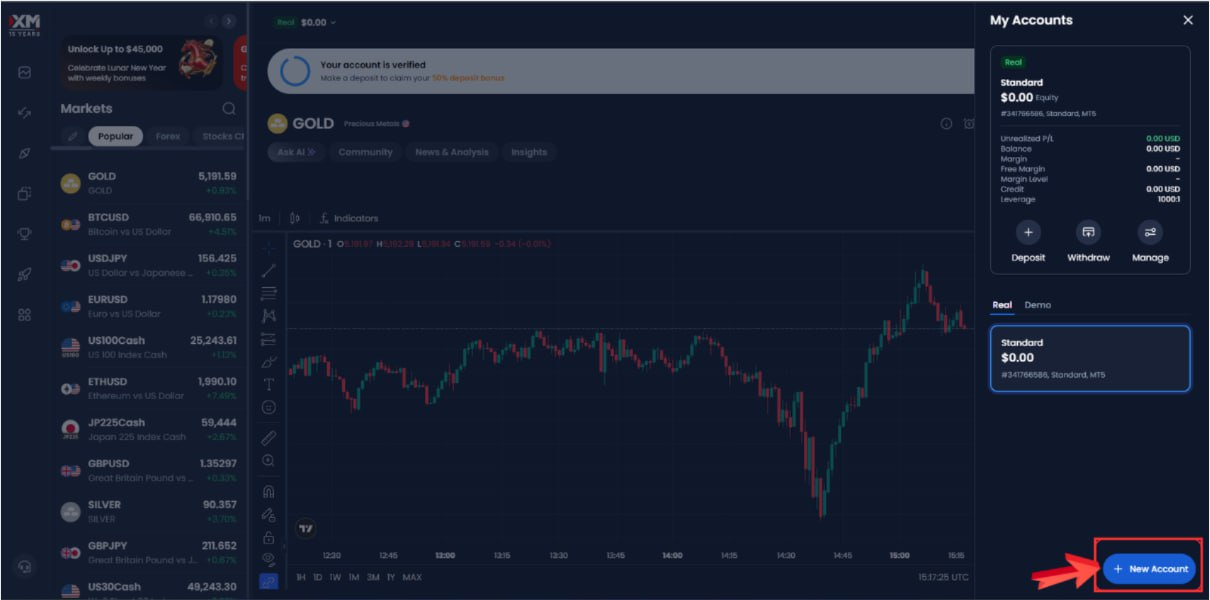Click the New Account button
The image size is (1210, 600).
[1149, 569]
